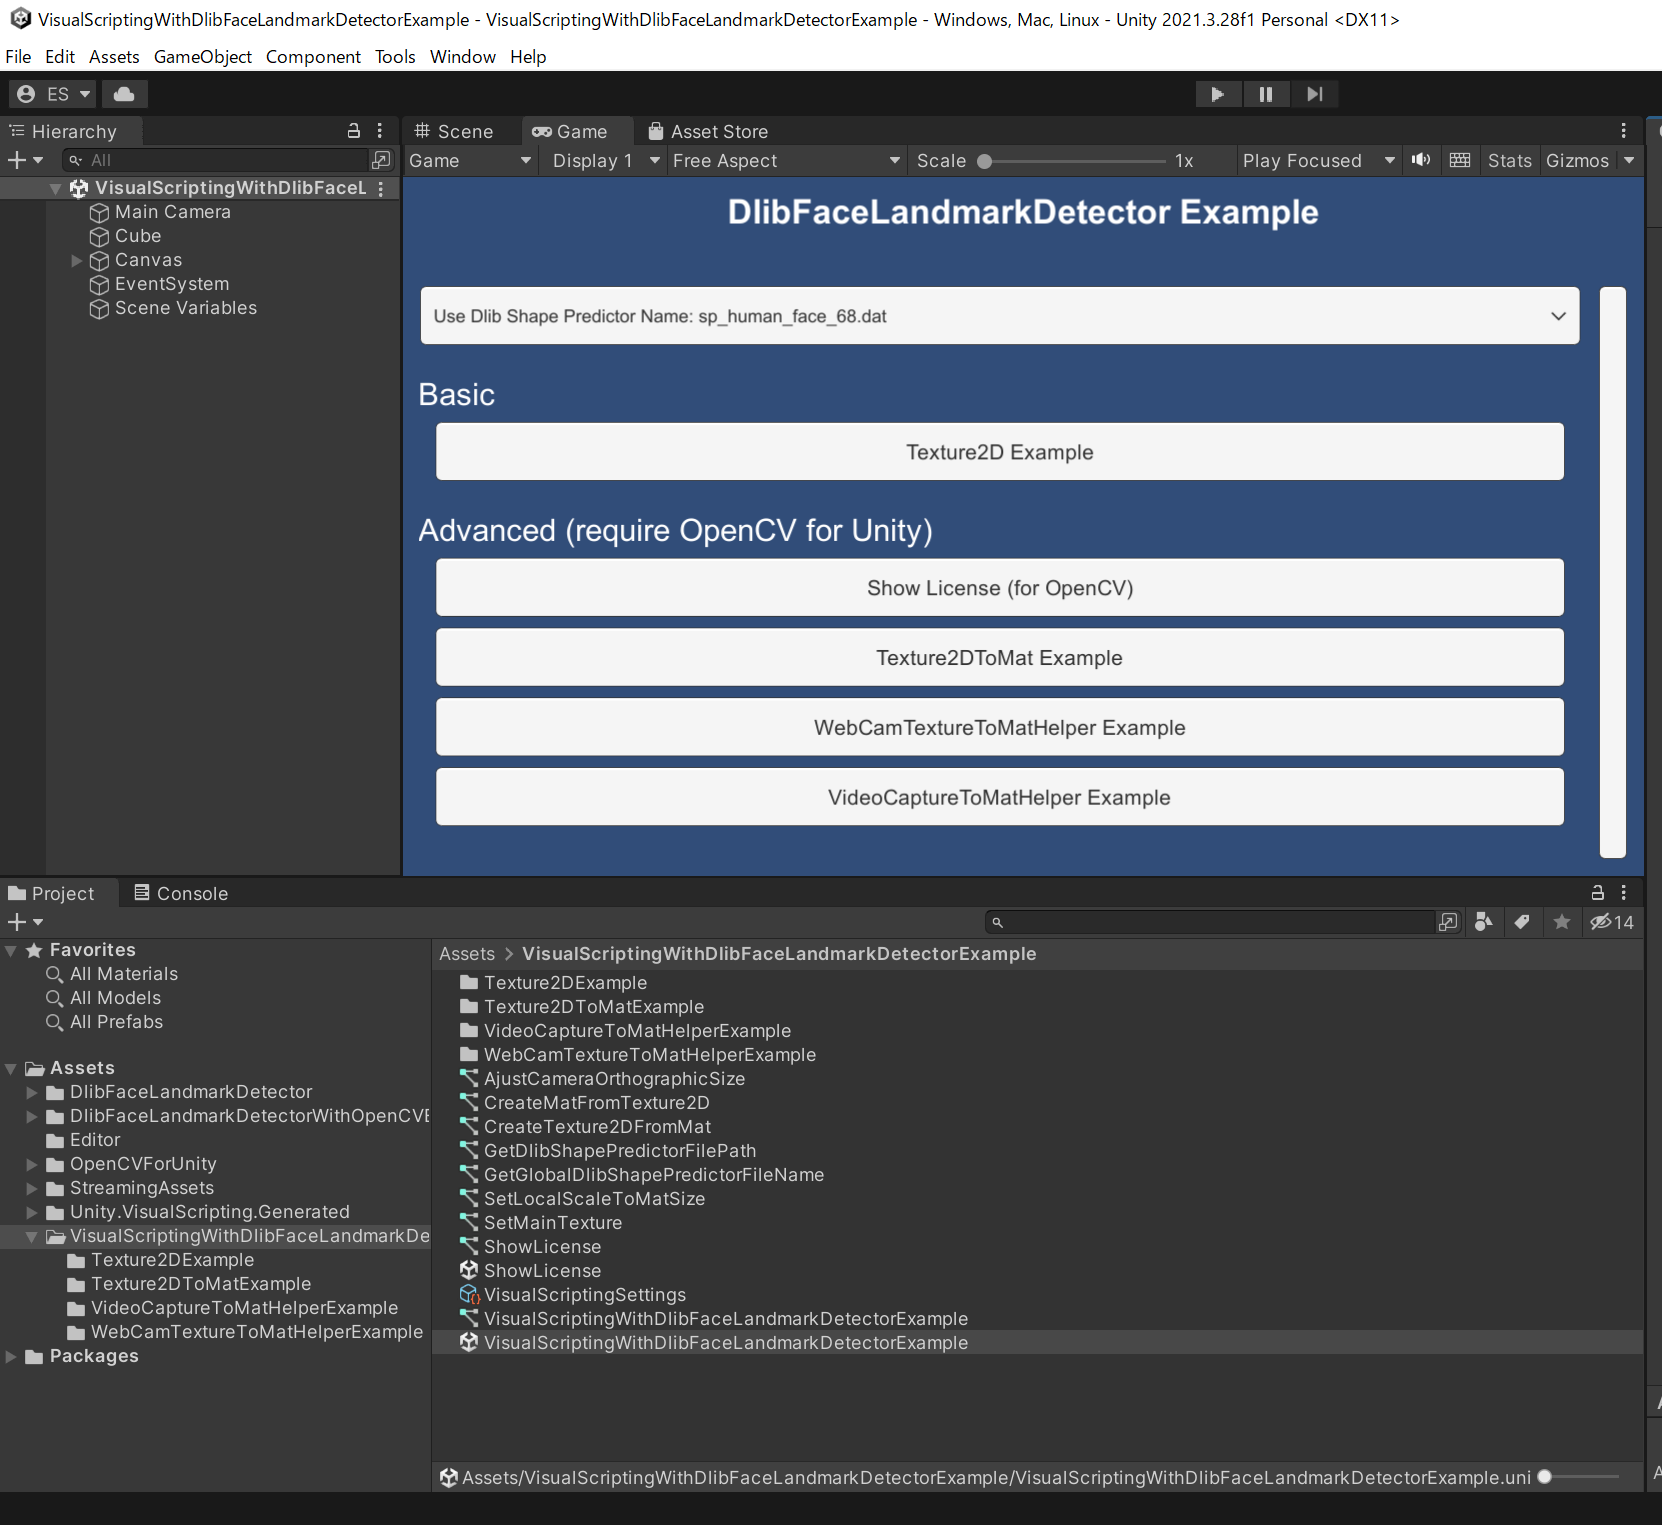1662x1525 pixels.
Task: Open the Play Focused dropdown
Action: click(x=1318, y=161)
